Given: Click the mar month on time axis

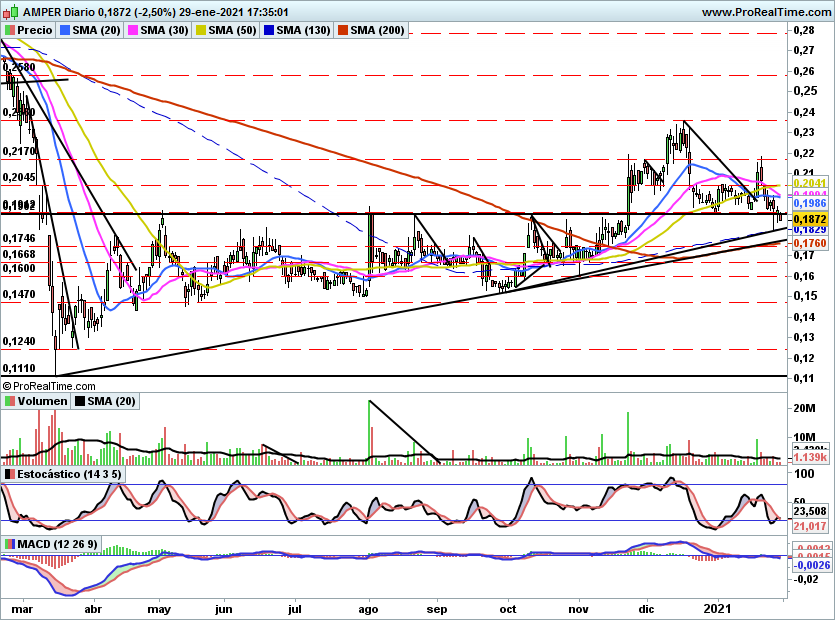Looking at the screenshot, I should click(21, 609).
